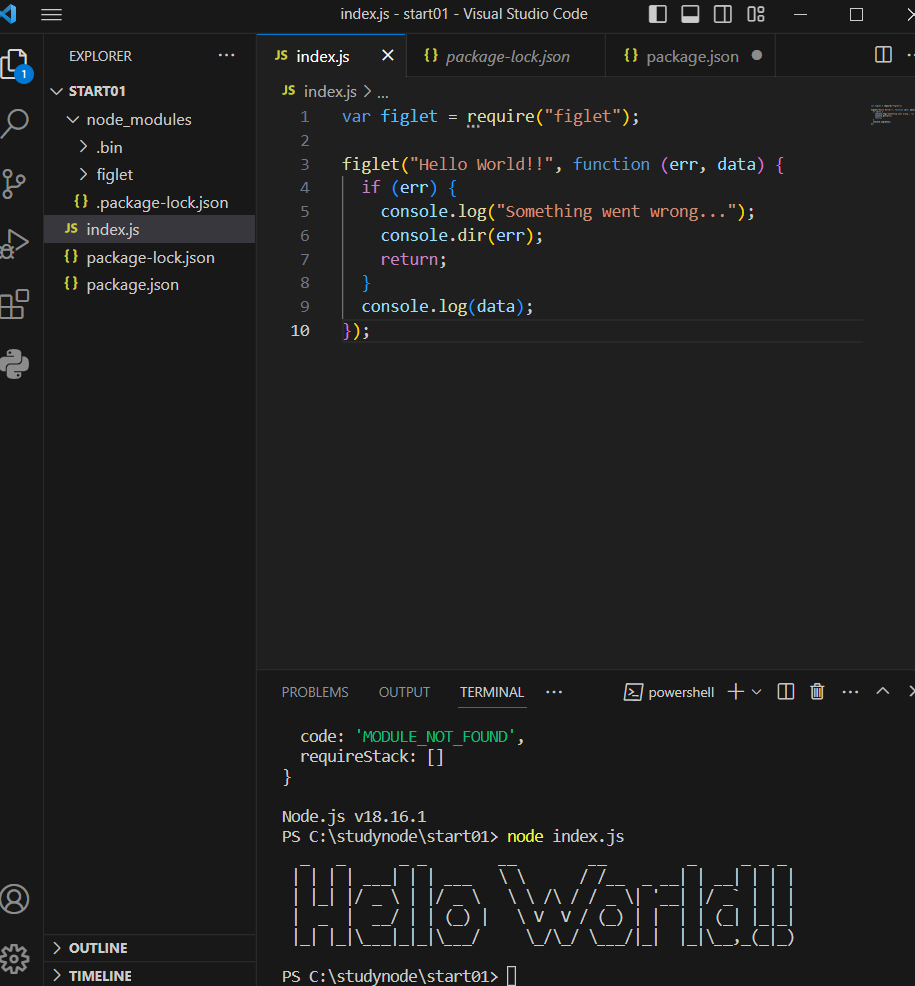Open the Extensions view
This screenshot has width=915, height=986.
[x=15, y=304]
